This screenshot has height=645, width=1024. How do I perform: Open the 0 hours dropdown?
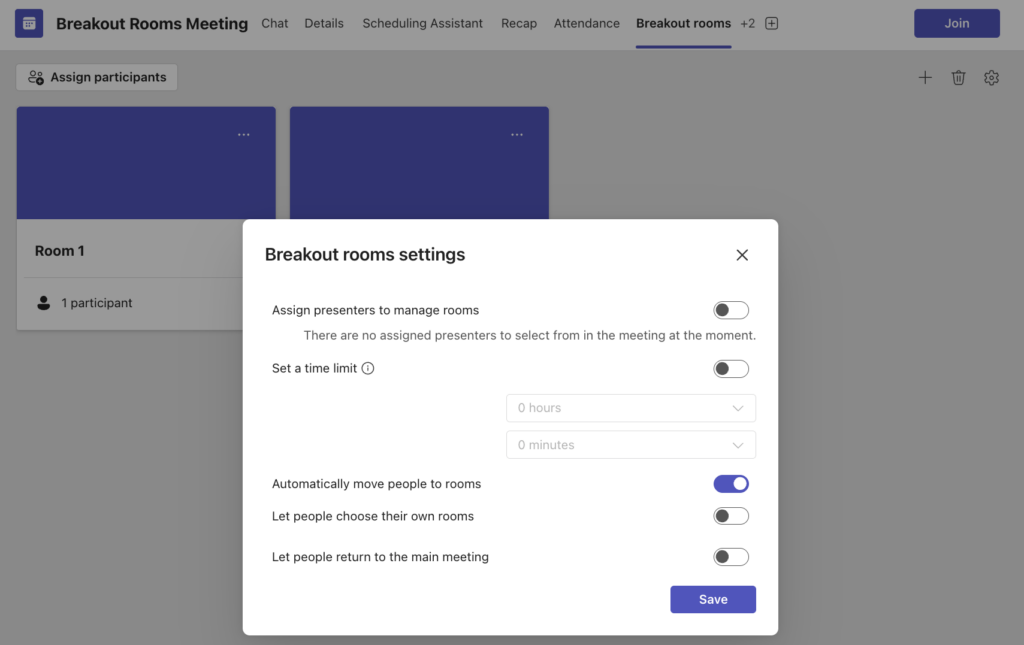(630, 408)
